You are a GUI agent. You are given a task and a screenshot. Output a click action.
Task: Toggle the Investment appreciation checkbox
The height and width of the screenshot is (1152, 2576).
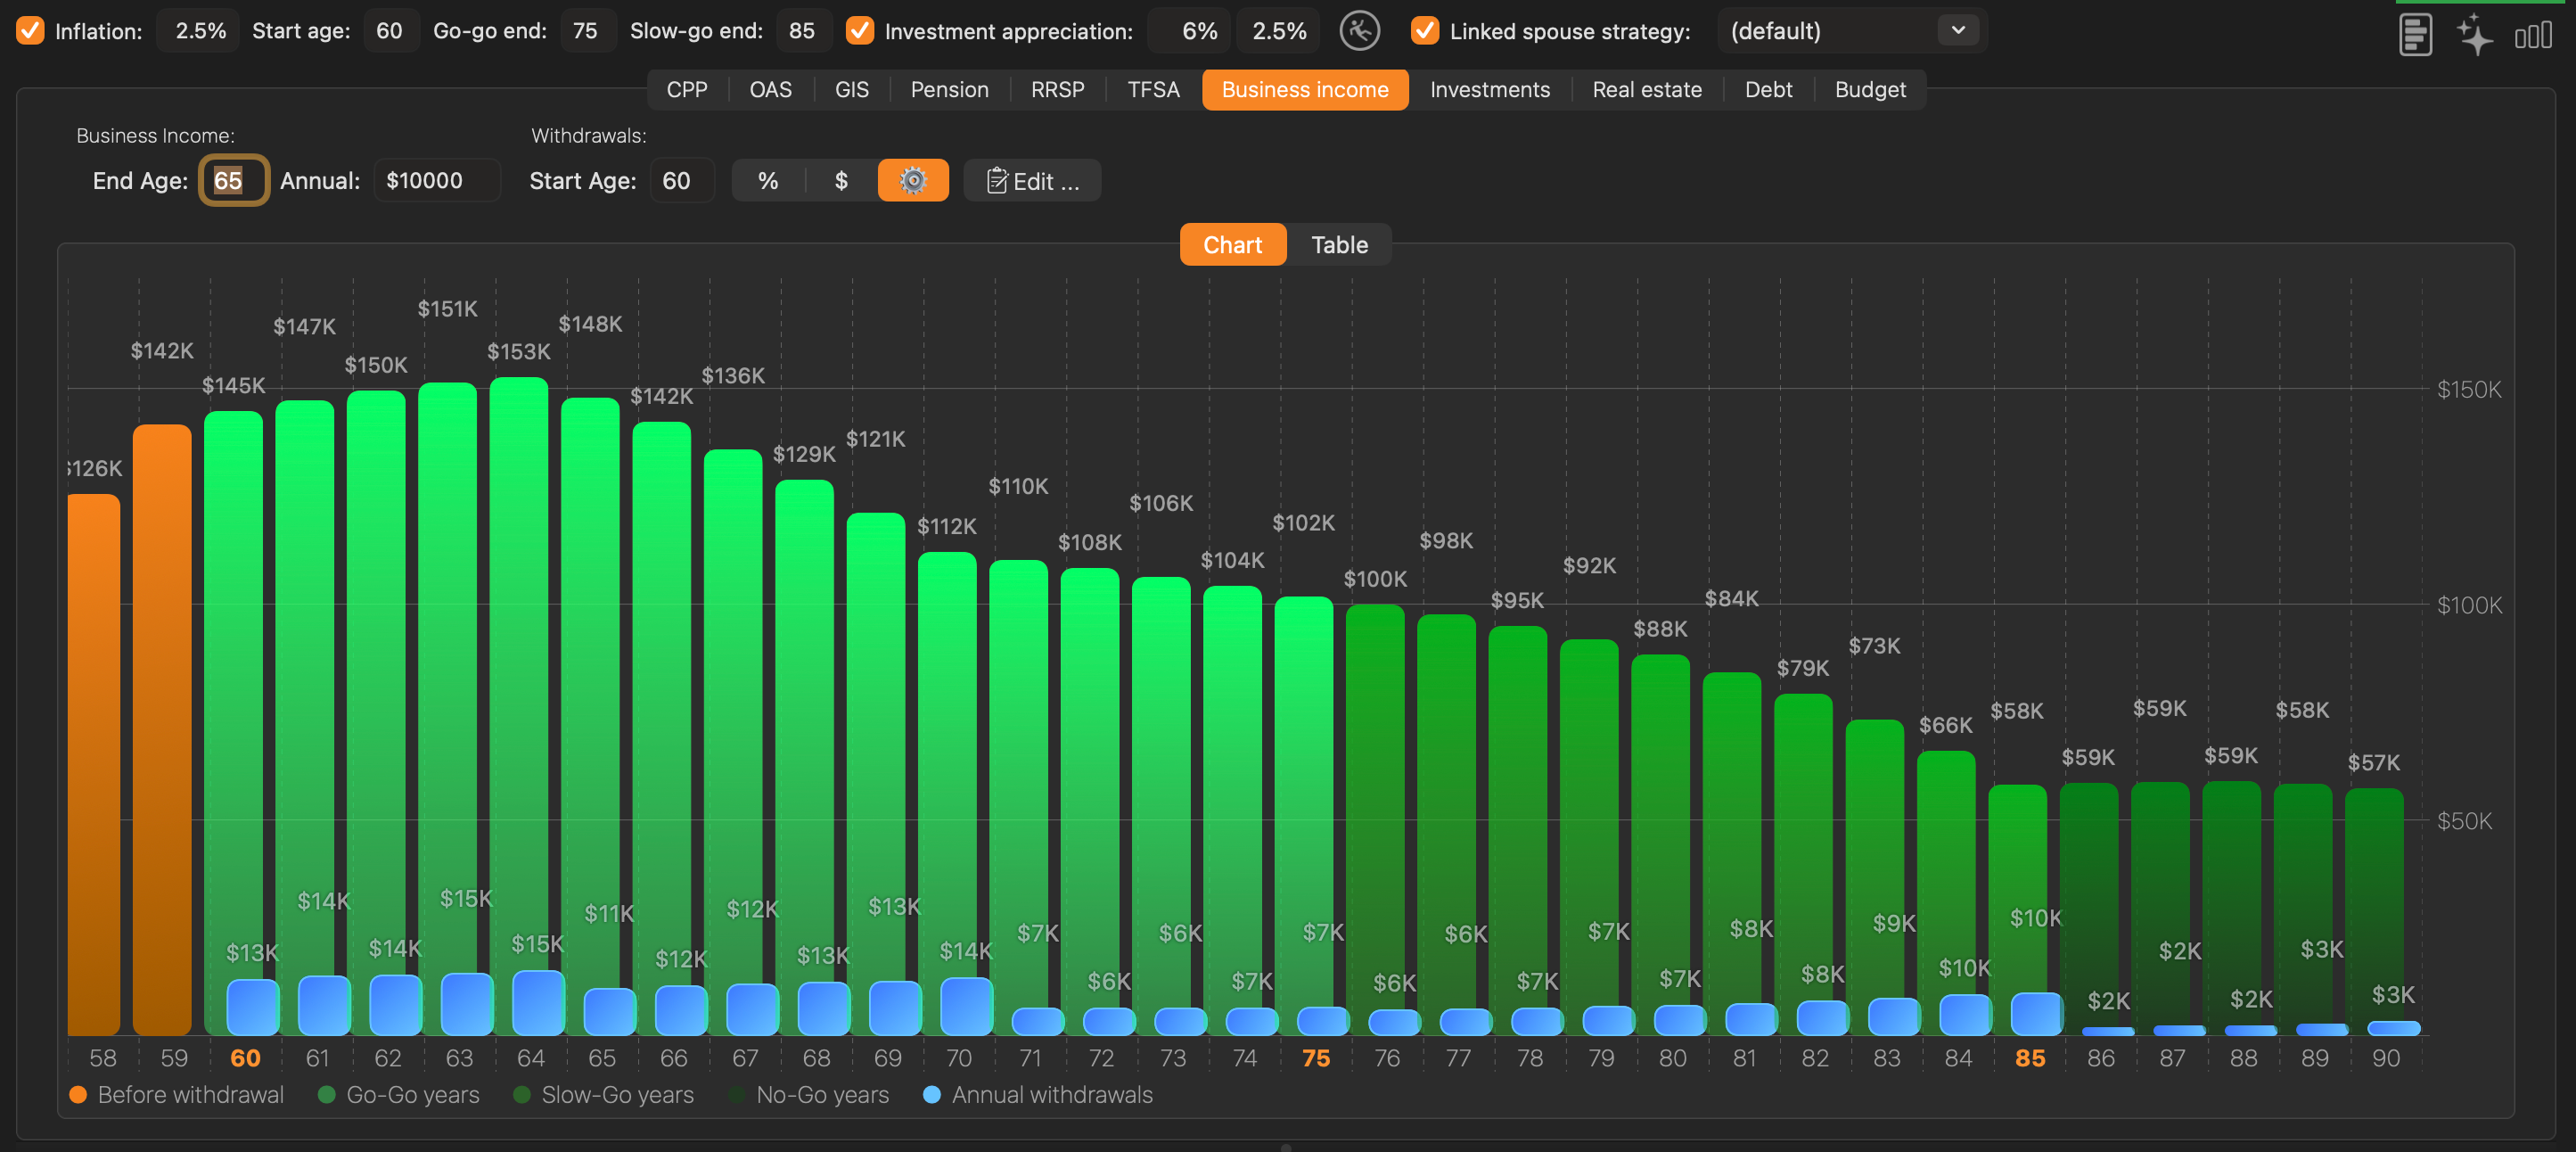[860, 31]
